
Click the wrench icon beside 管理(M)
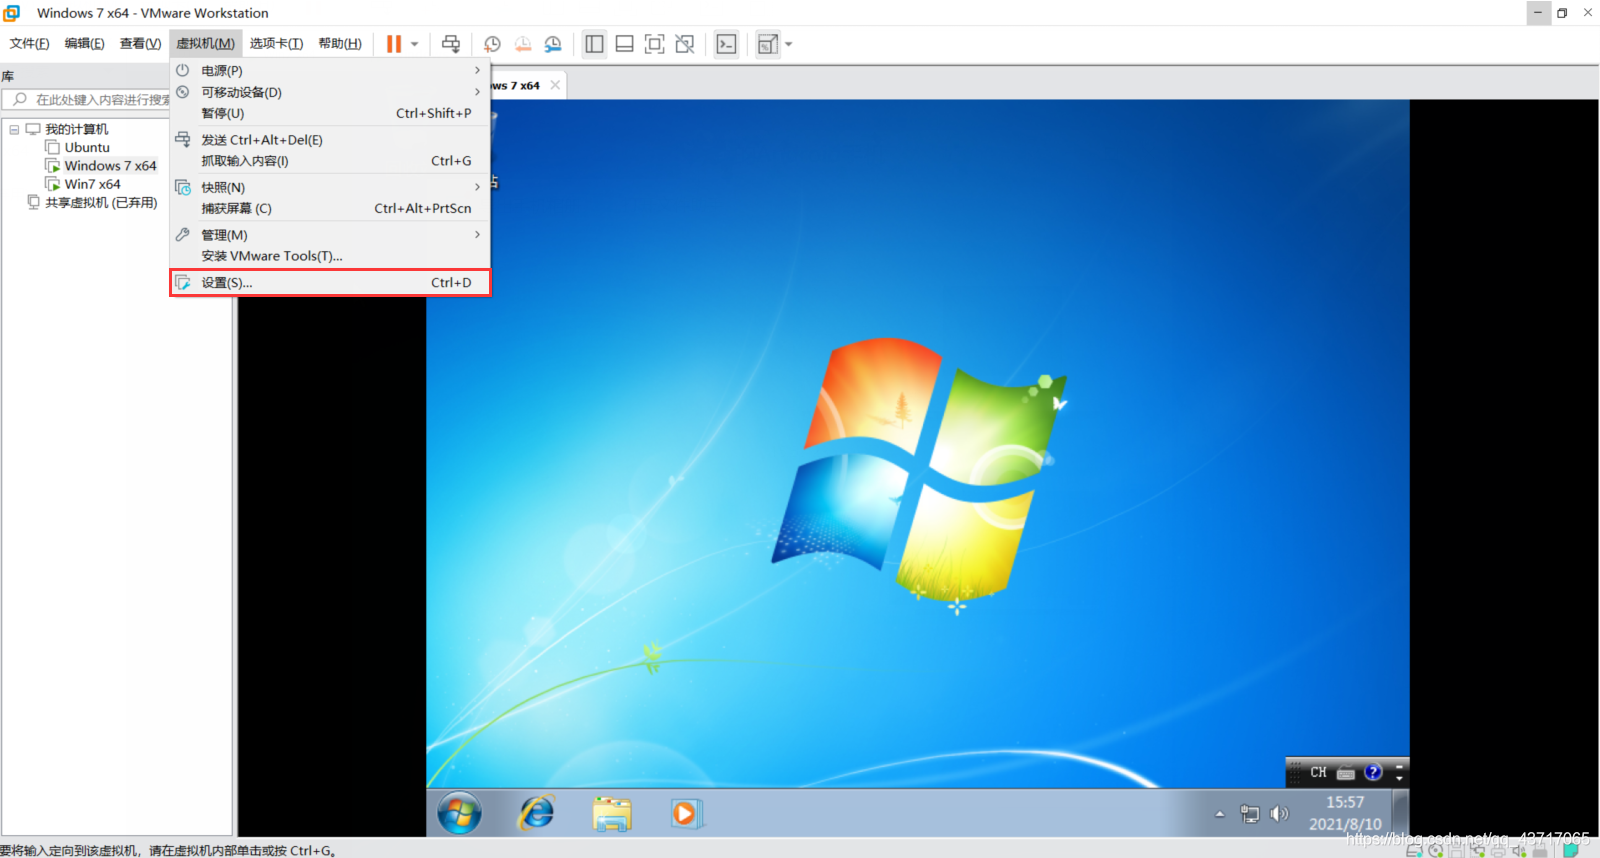click(183, 234)
